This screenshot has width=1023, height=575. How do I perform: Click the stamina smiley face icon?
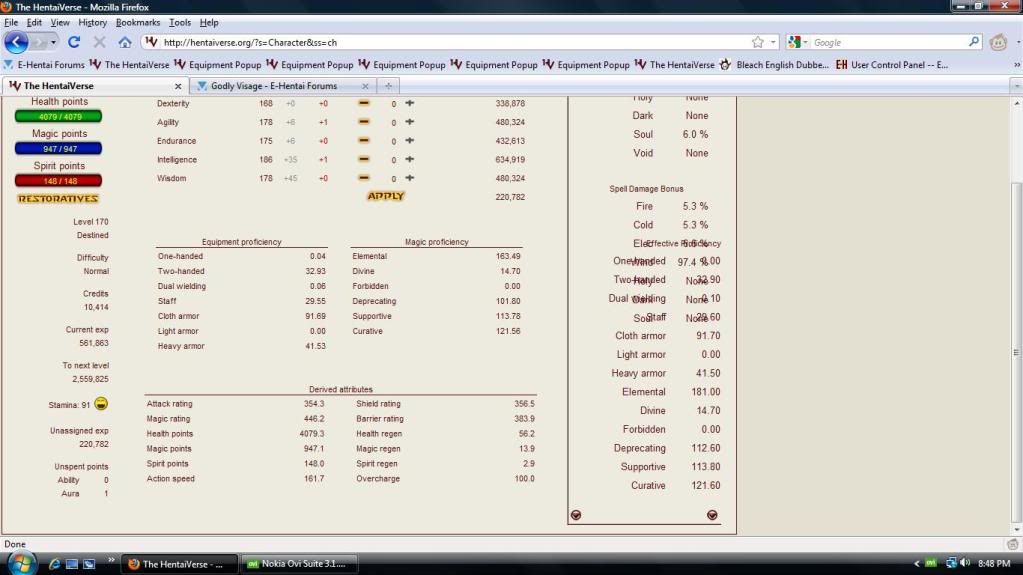click(x=101, y=404)
